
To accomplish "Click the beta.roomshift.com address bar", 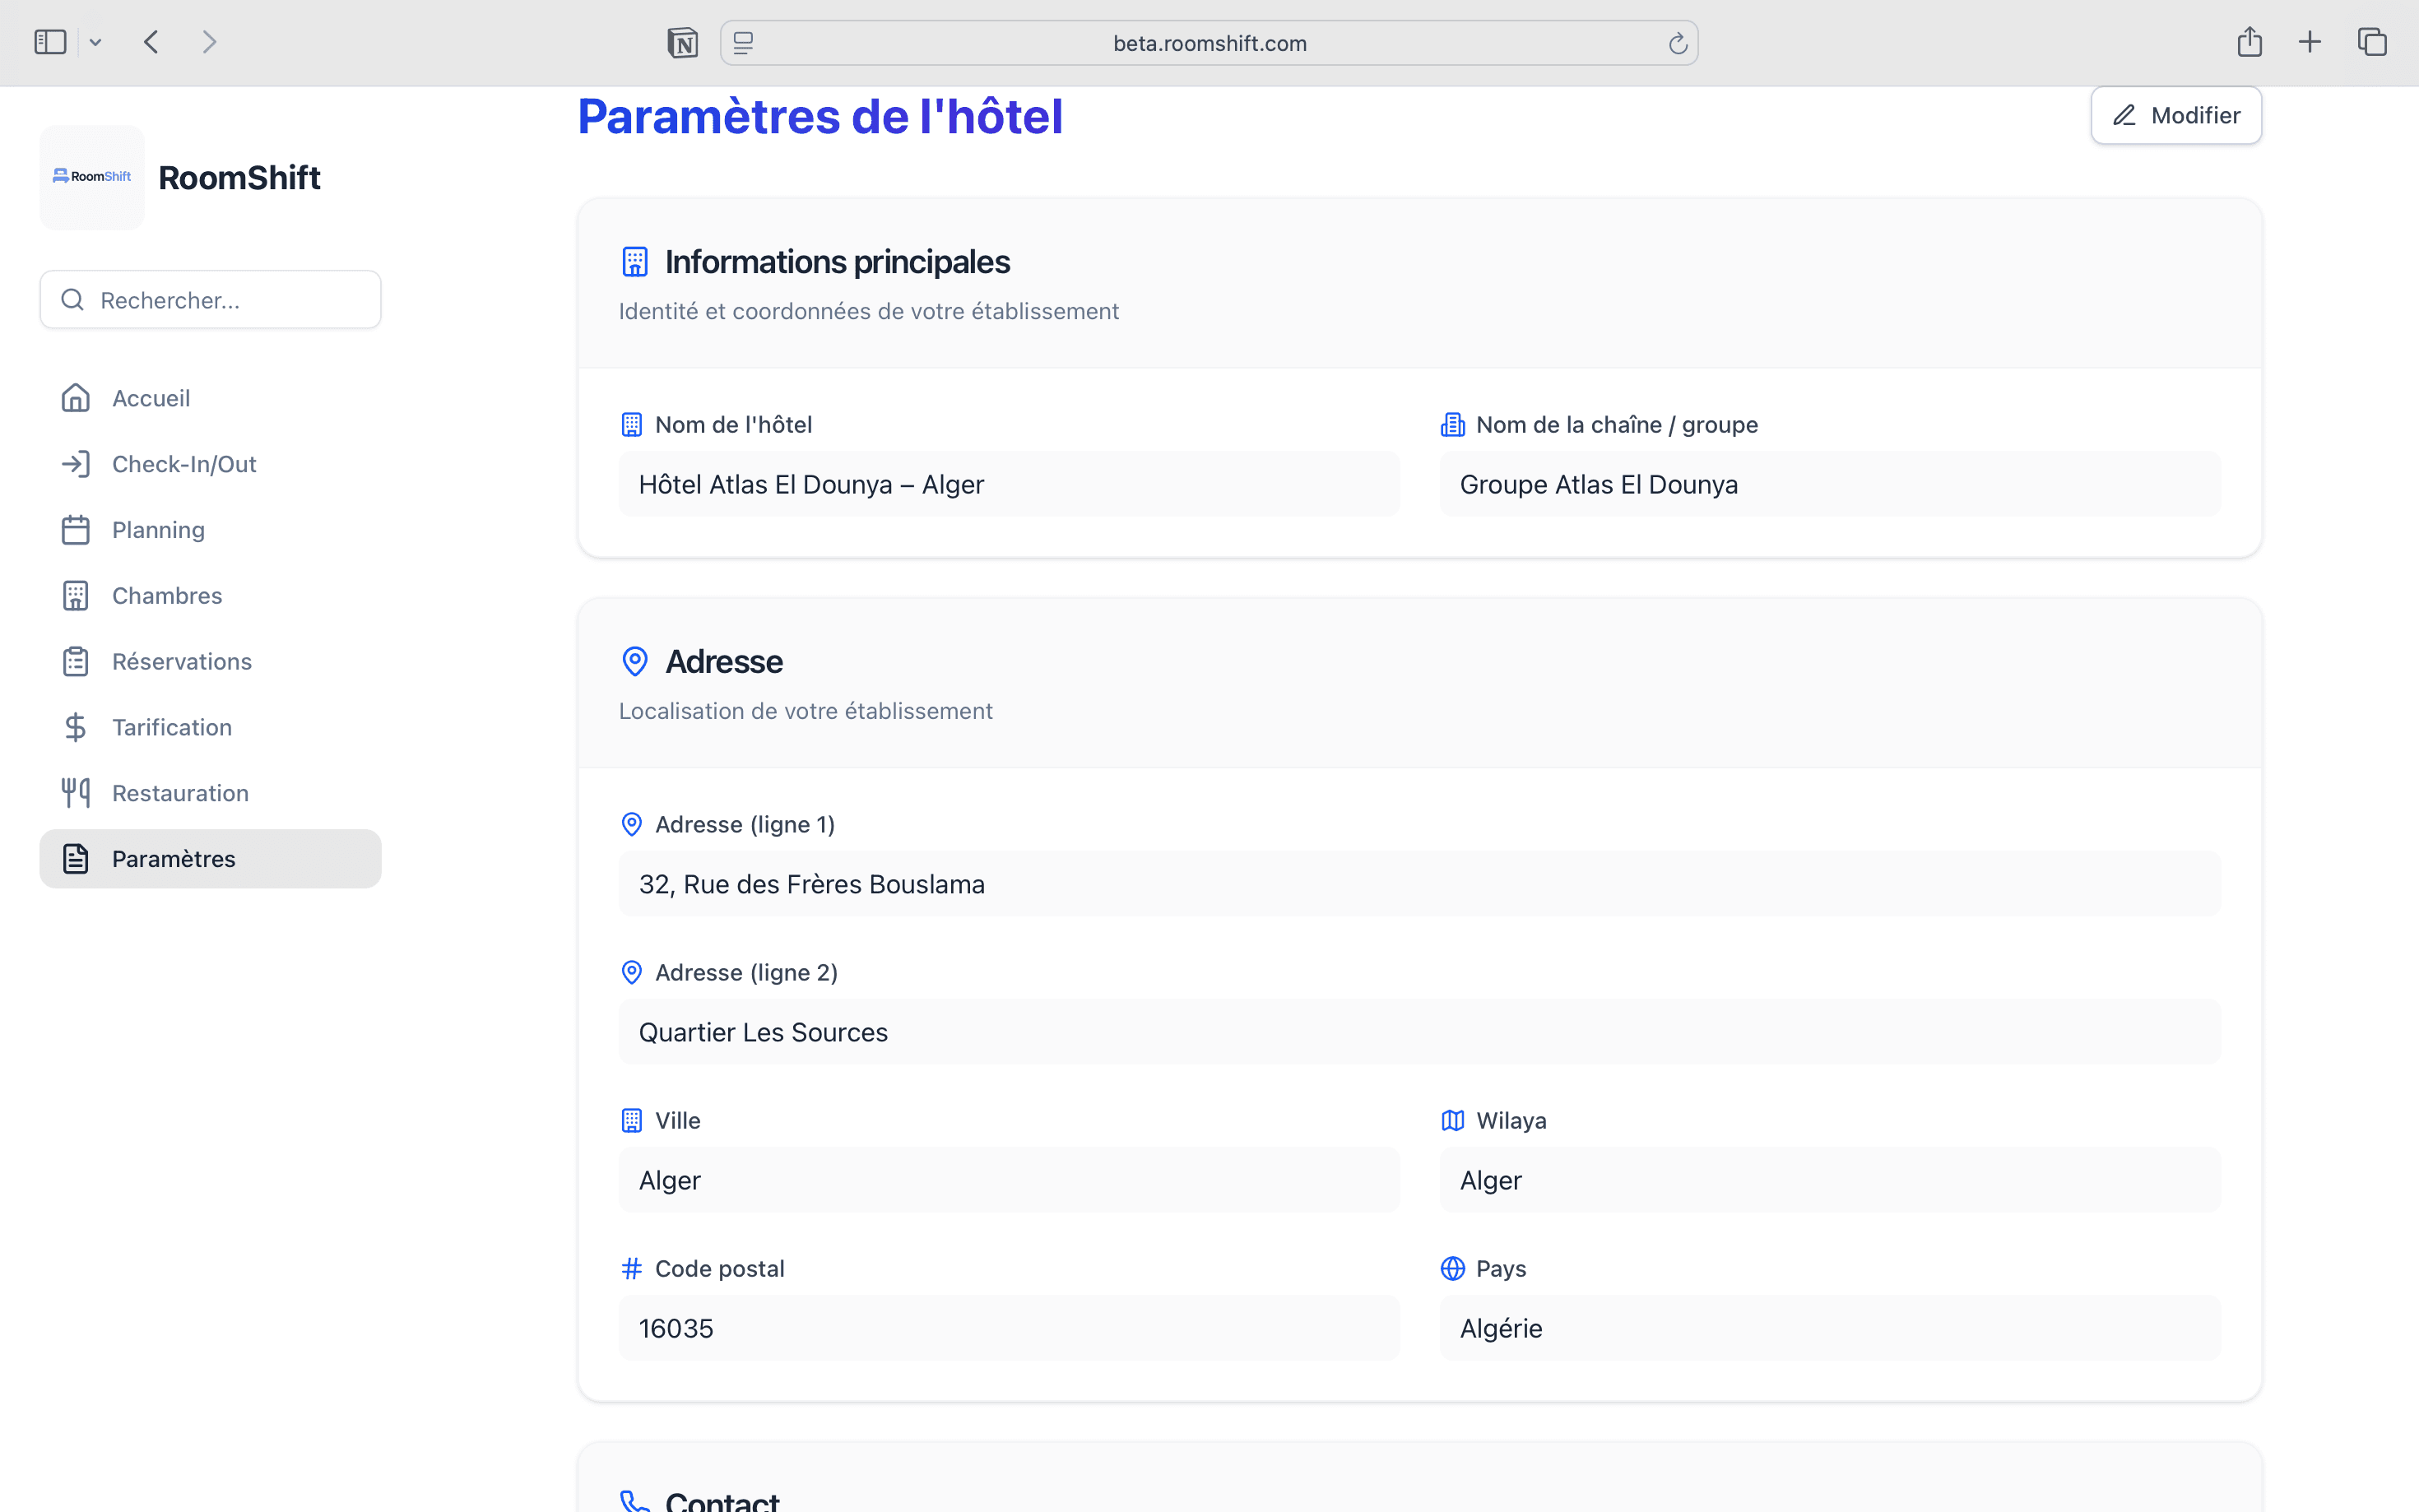I will click(x=1209, y=43).
